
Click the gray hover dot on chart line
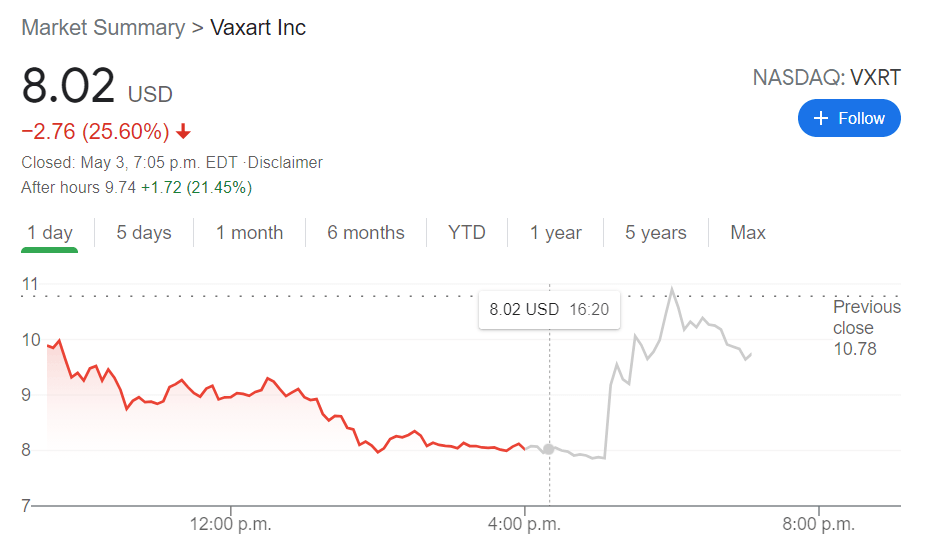point(548,449)
